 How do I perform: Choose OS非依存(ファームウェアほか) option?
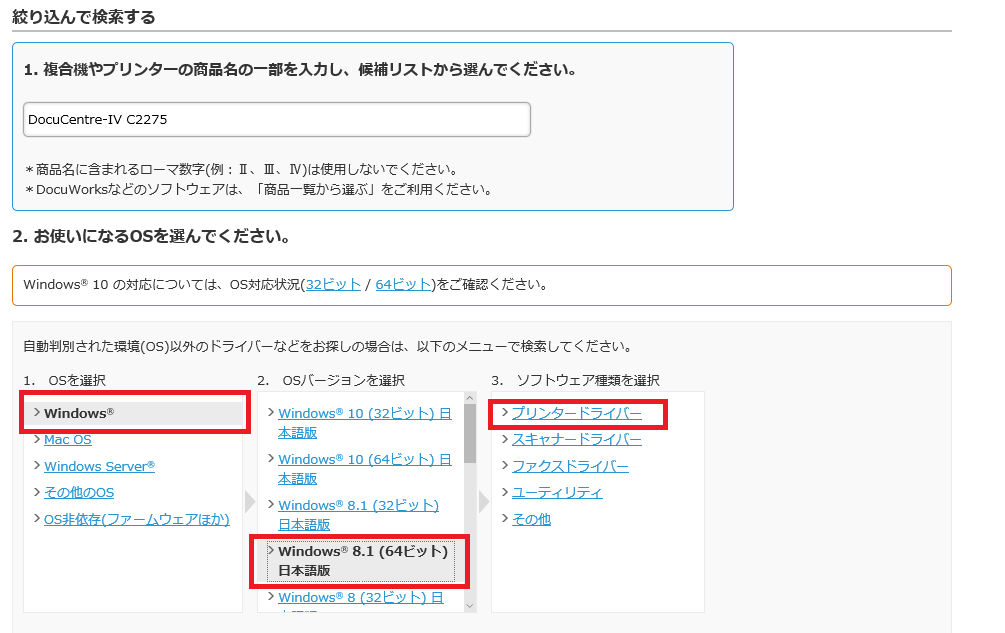[x=136, y=519]
